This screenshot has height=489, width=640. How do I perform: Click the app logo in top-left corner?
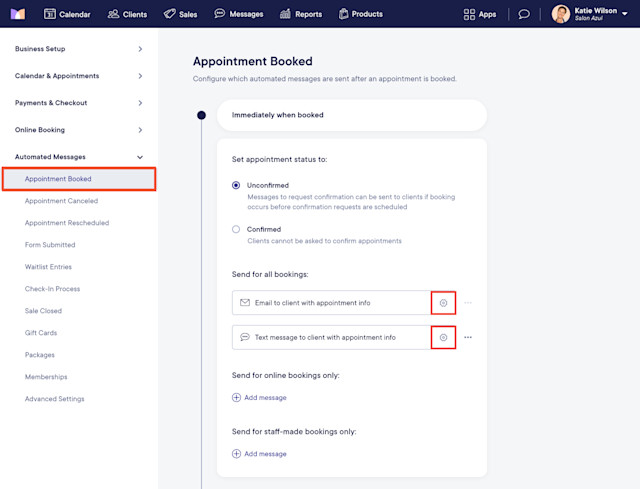pos(18,14)
